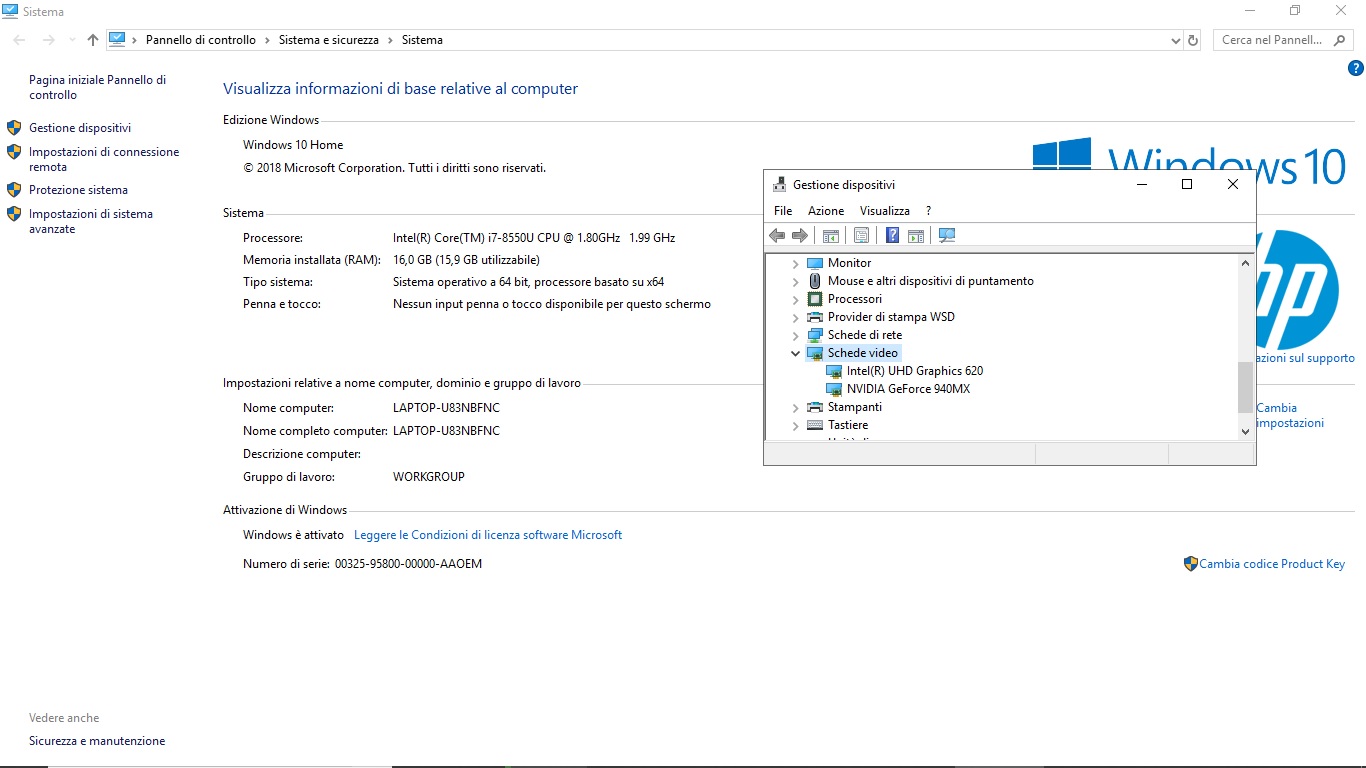Open Sicurezza e manutenzione link
This screenshot has height=768, width=1366.
click(97, 741)
